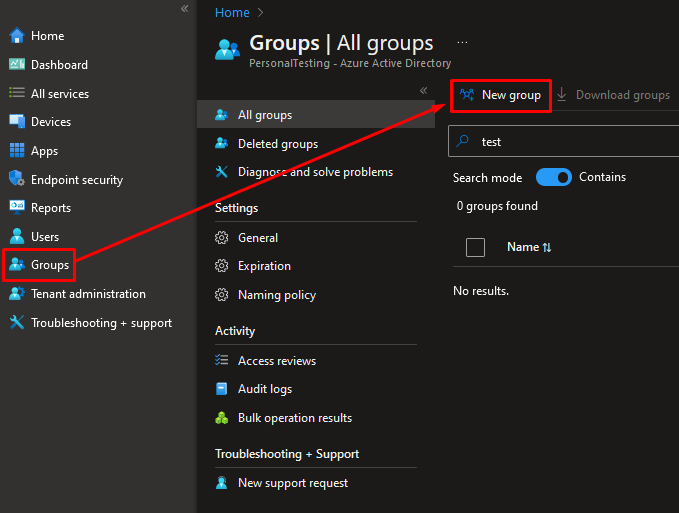Collapse the Groups navigation pane
Image resolution: width=679 pixels, height=513 pixels.
point(424,90)
